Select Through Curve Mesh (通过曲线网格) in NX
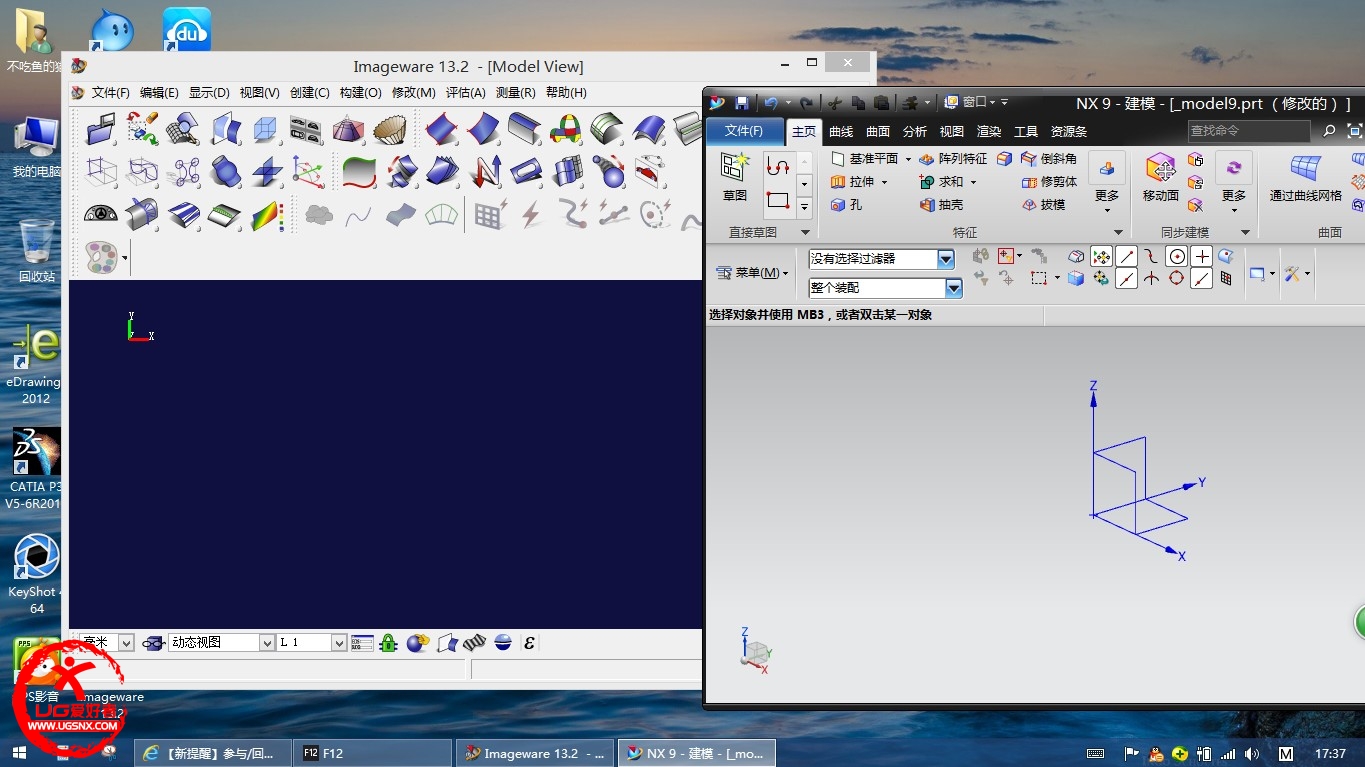This screenshot has width=1365, height=767. (x=1305, y=178)
